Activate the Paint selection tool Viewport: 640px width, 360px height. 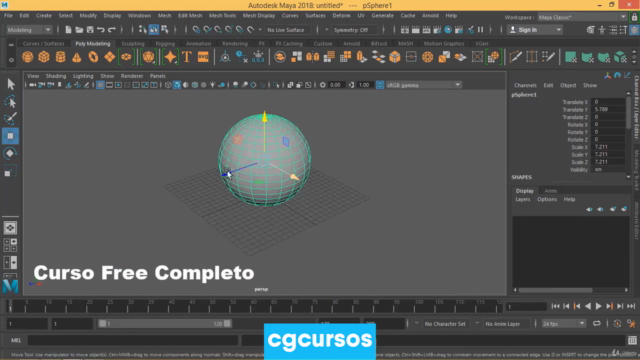pos(11,118)
